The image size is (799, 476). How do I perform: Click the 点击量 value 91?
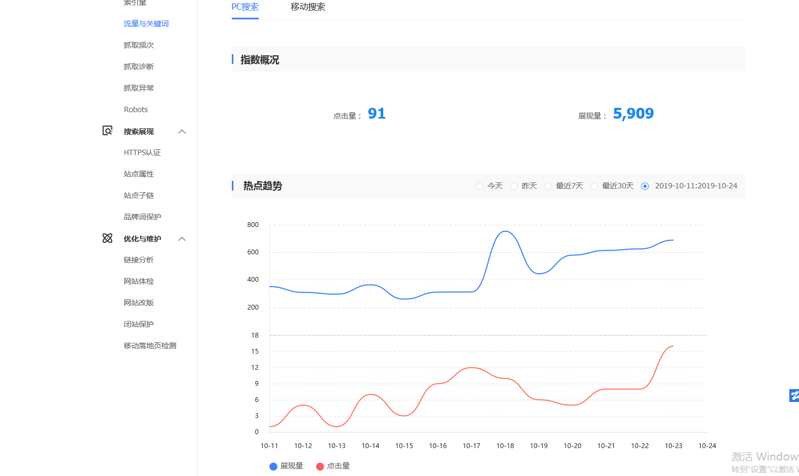377,113
